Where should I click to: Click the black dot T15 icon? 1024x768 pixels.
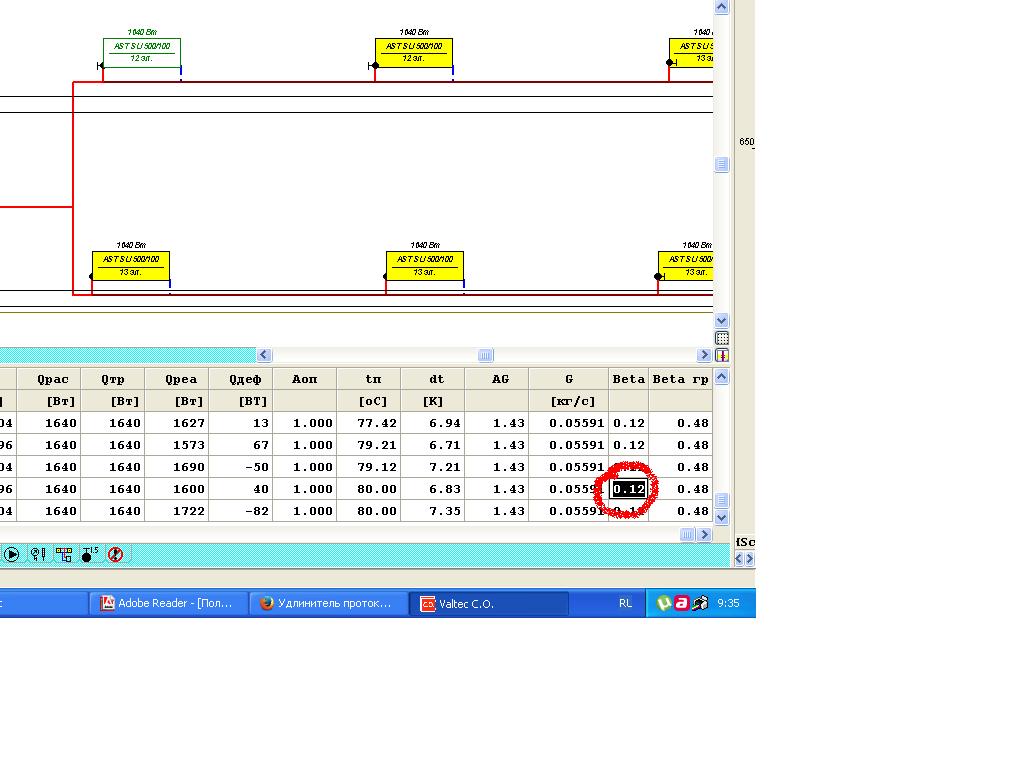tap(89, 554)
